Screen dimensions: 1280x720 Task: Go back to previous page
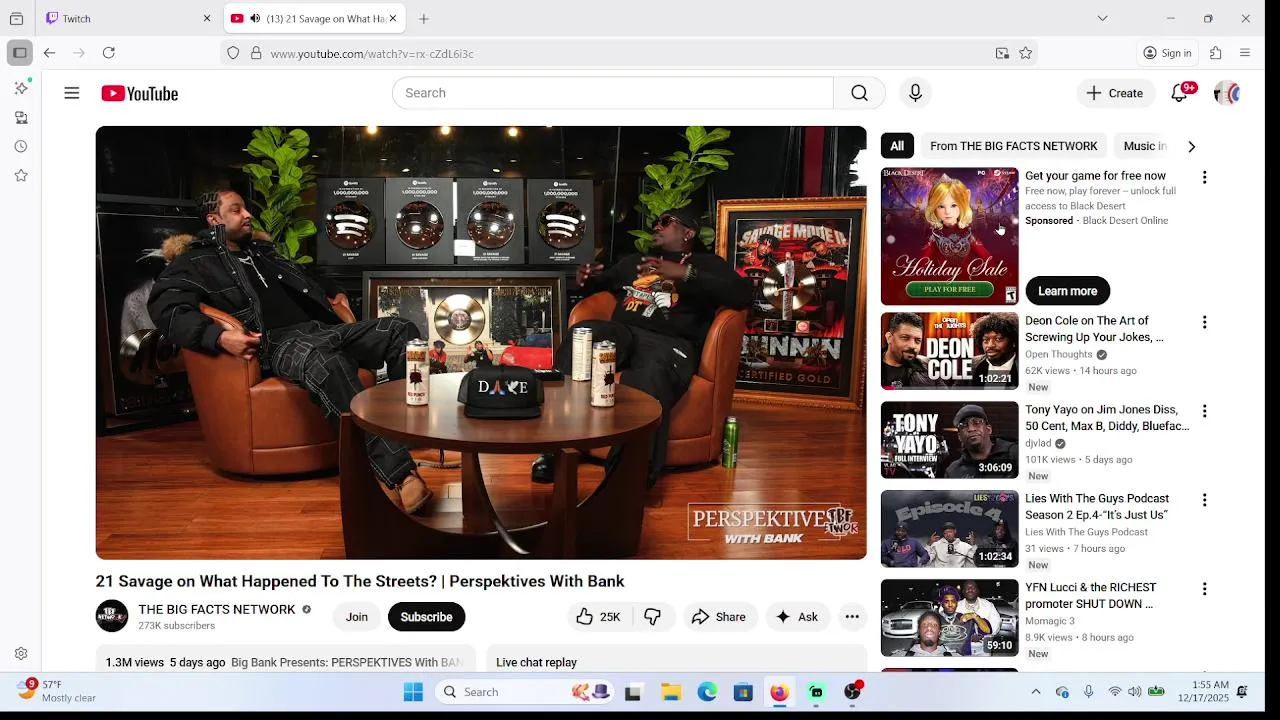(x=49, y=53)
